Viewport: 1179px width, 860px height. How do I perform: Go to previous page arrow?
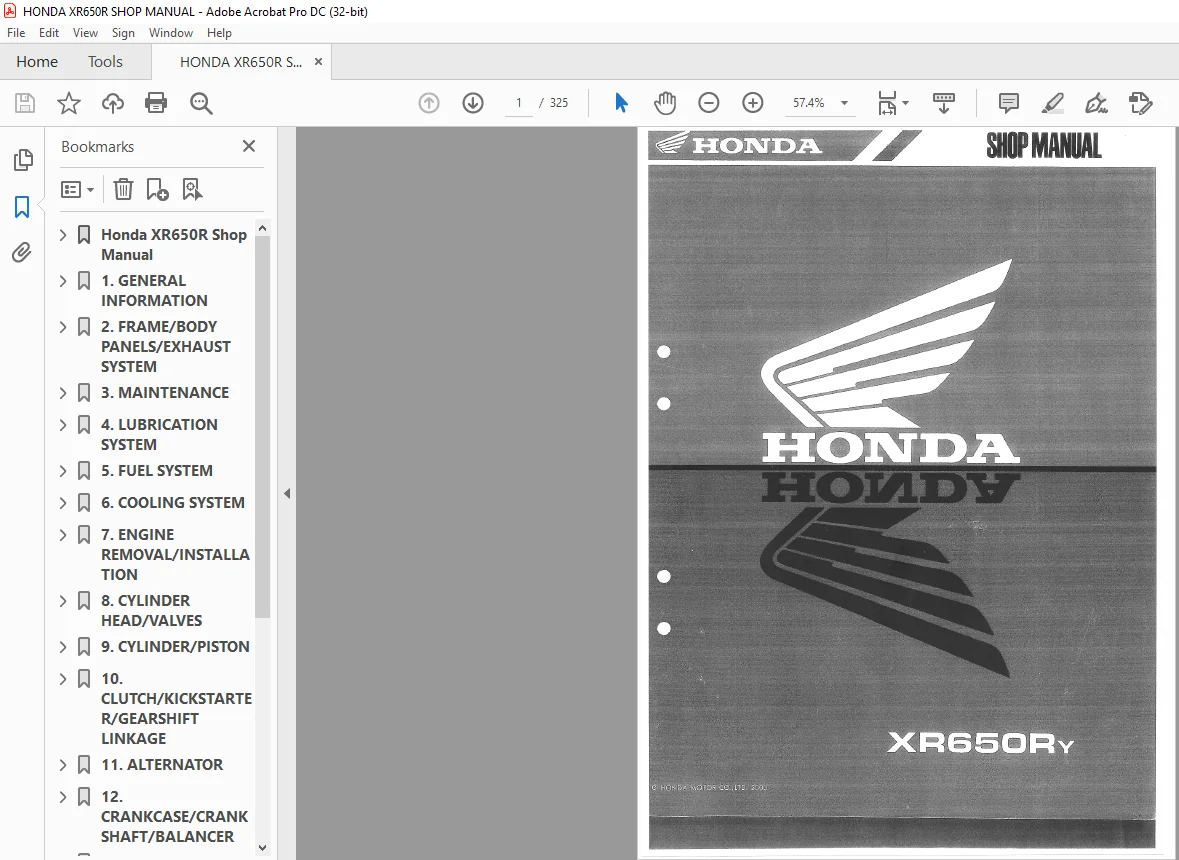[429, 103]
